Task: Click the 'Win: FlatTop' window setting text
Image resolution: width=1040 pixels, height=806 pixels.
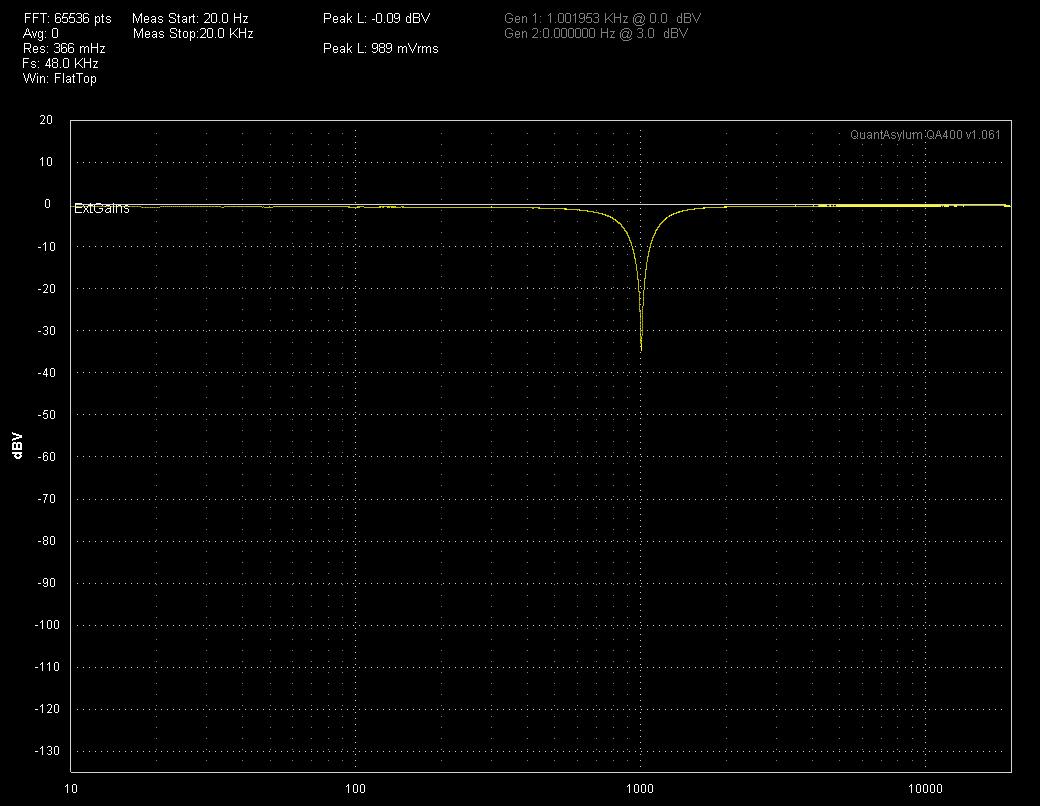Action: tap(60, 78)
